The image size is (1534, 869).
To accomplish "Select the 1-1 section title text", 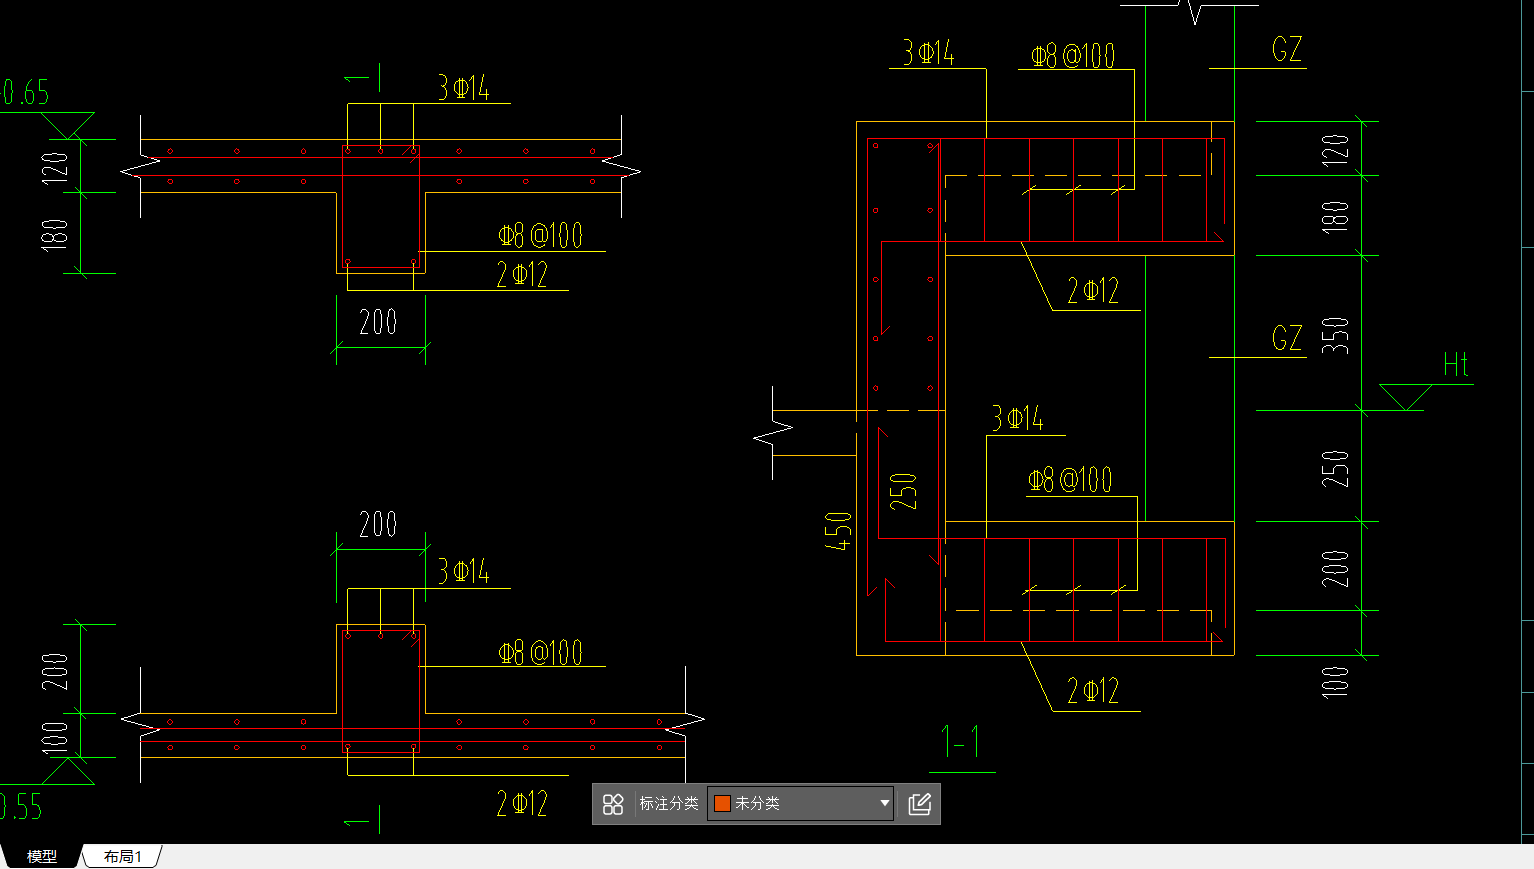I will click(x=960, y=741).
